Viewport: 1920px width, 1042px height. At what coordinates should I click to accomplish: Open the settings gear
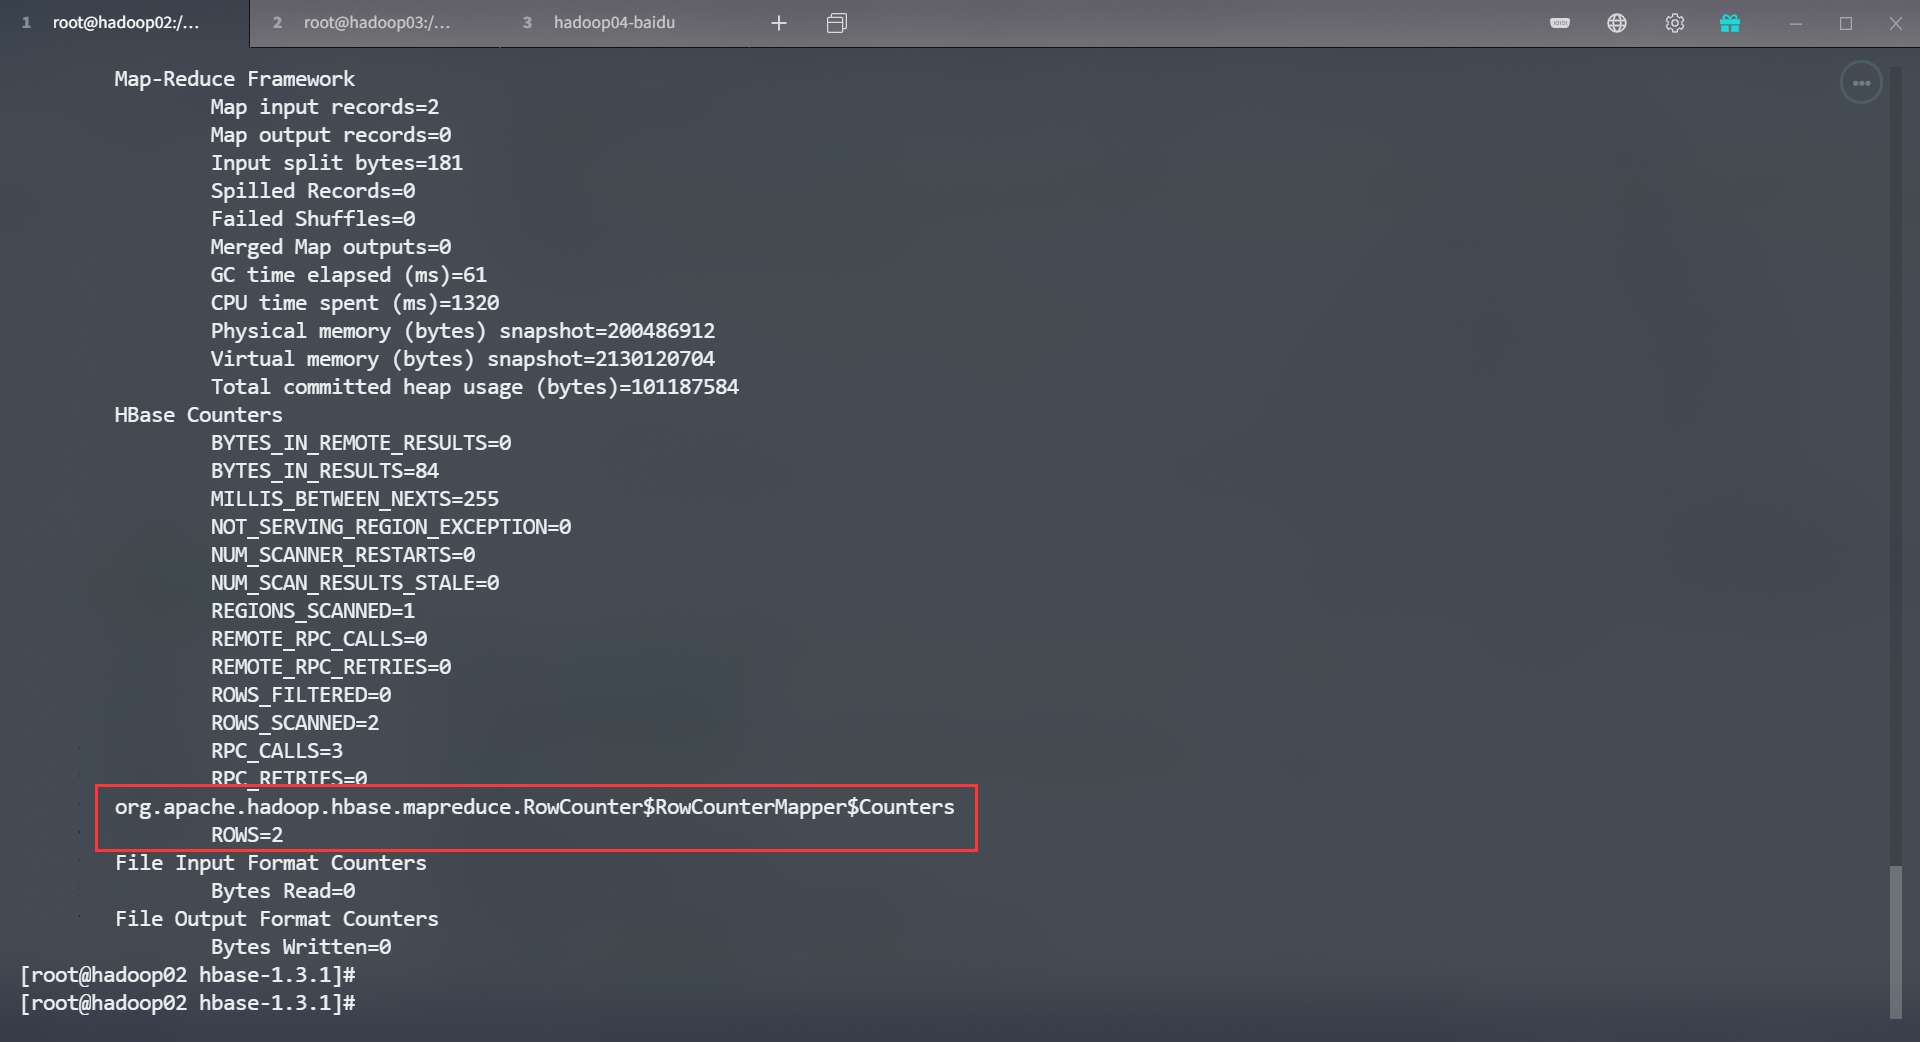click(1675, 23)
